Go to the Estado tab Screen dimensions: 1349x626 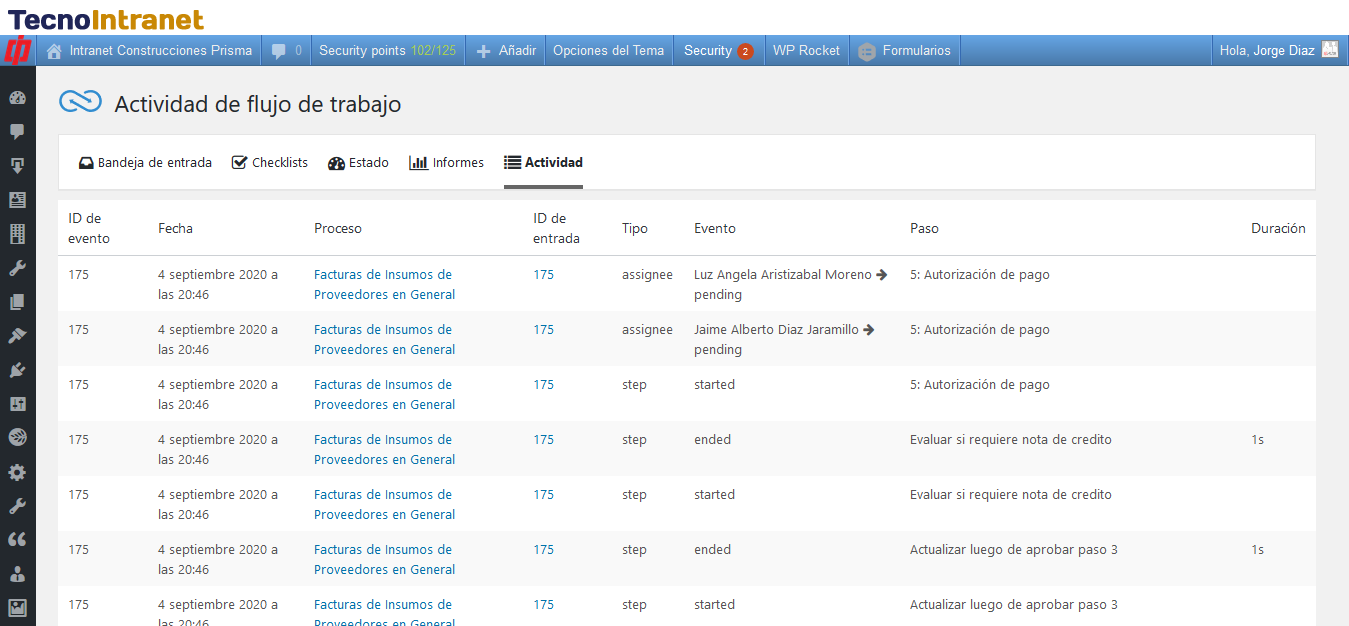coord(358,163)
